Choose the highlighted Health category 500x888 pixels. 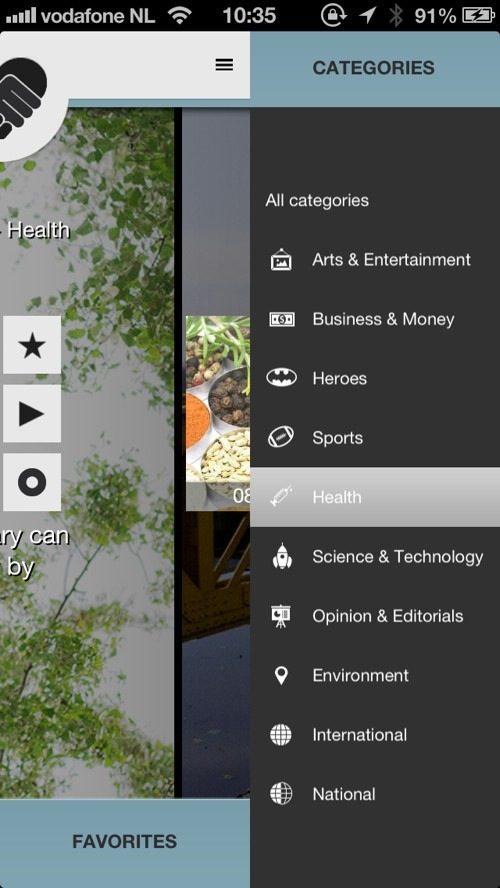375,497
